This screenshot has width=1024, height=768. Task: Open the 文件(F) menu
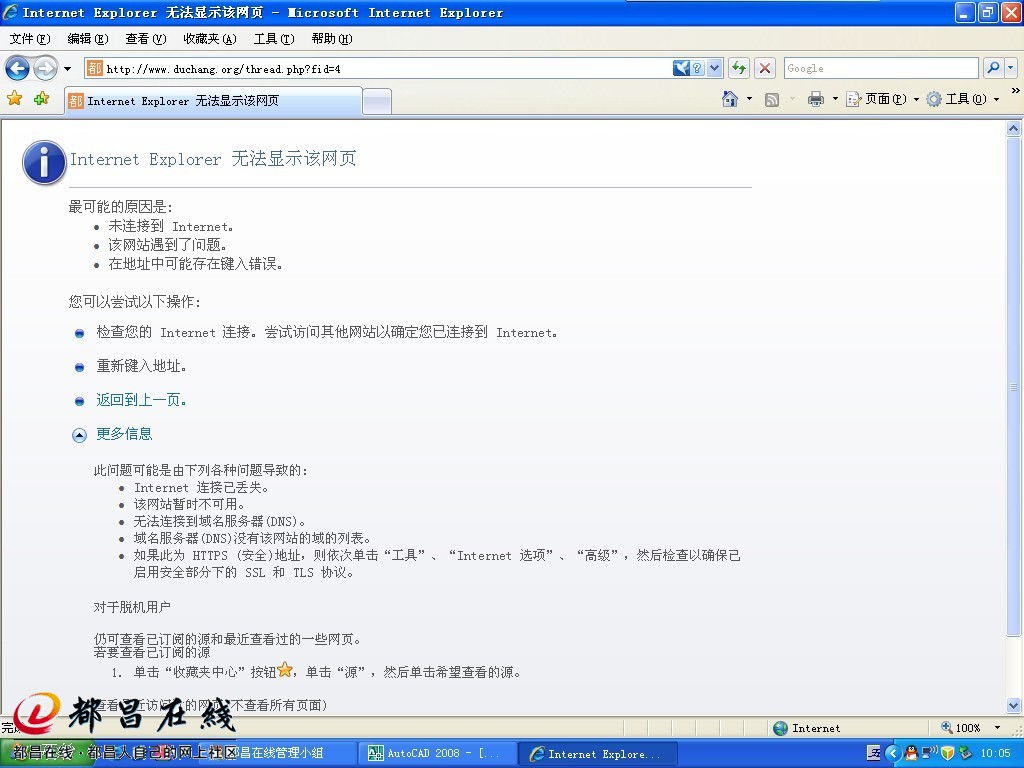click(x=30, y=39)
